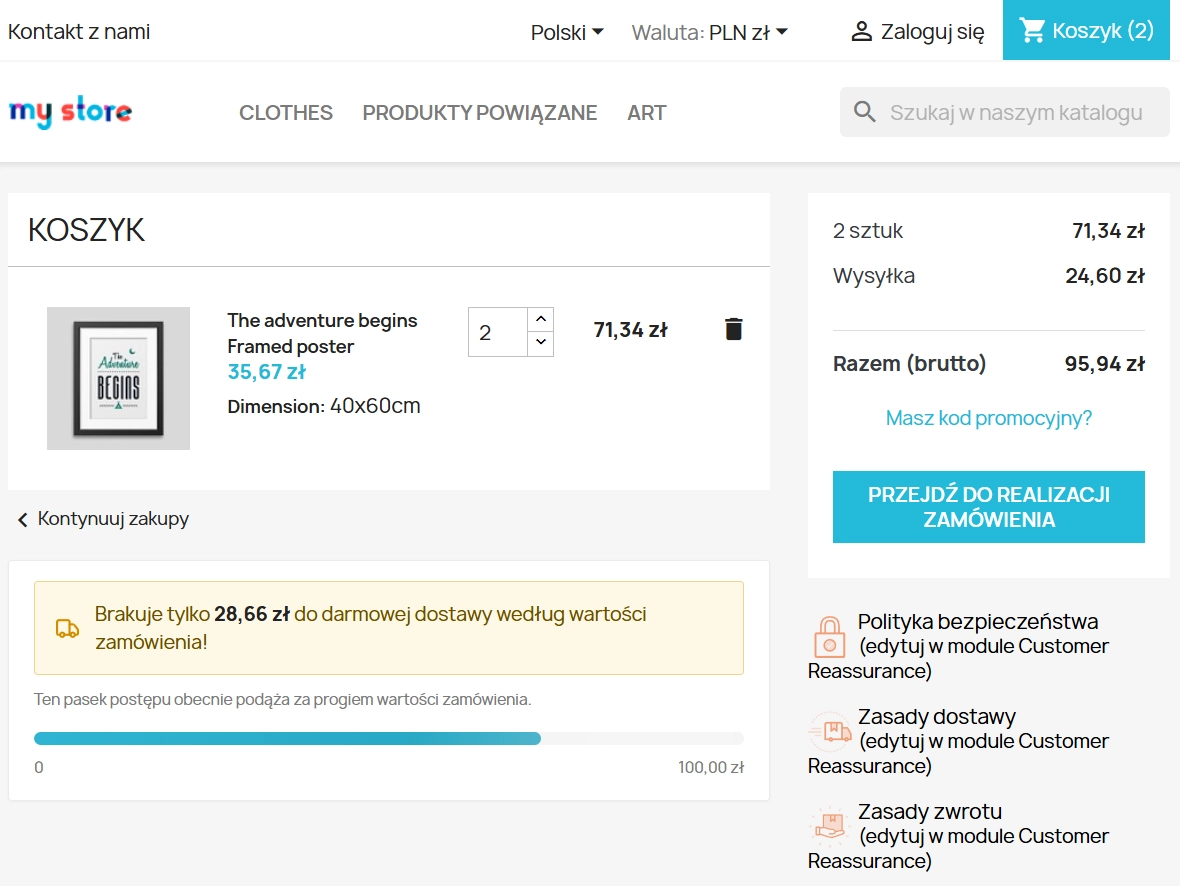Viewport: 1180px width, 886px height.
Task: Click the Zasady dostawy delivery icon
Action: click(828, 733)
